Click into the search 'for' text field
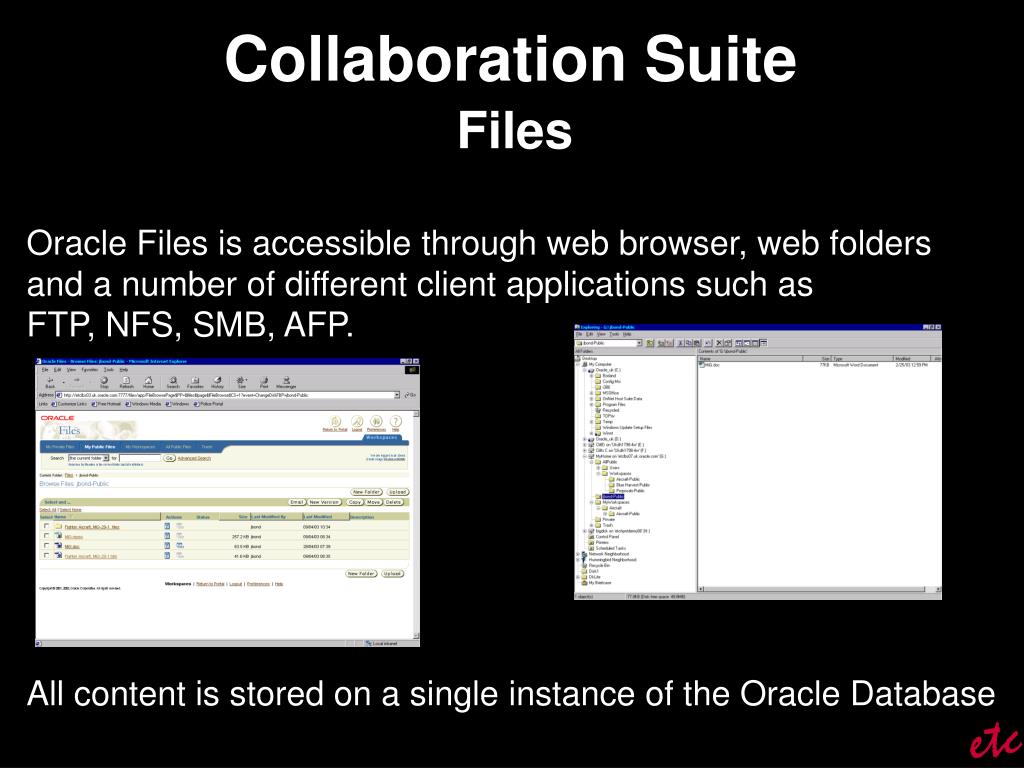Viewport: 1024px width, 768px height. [x=140, y=458]
